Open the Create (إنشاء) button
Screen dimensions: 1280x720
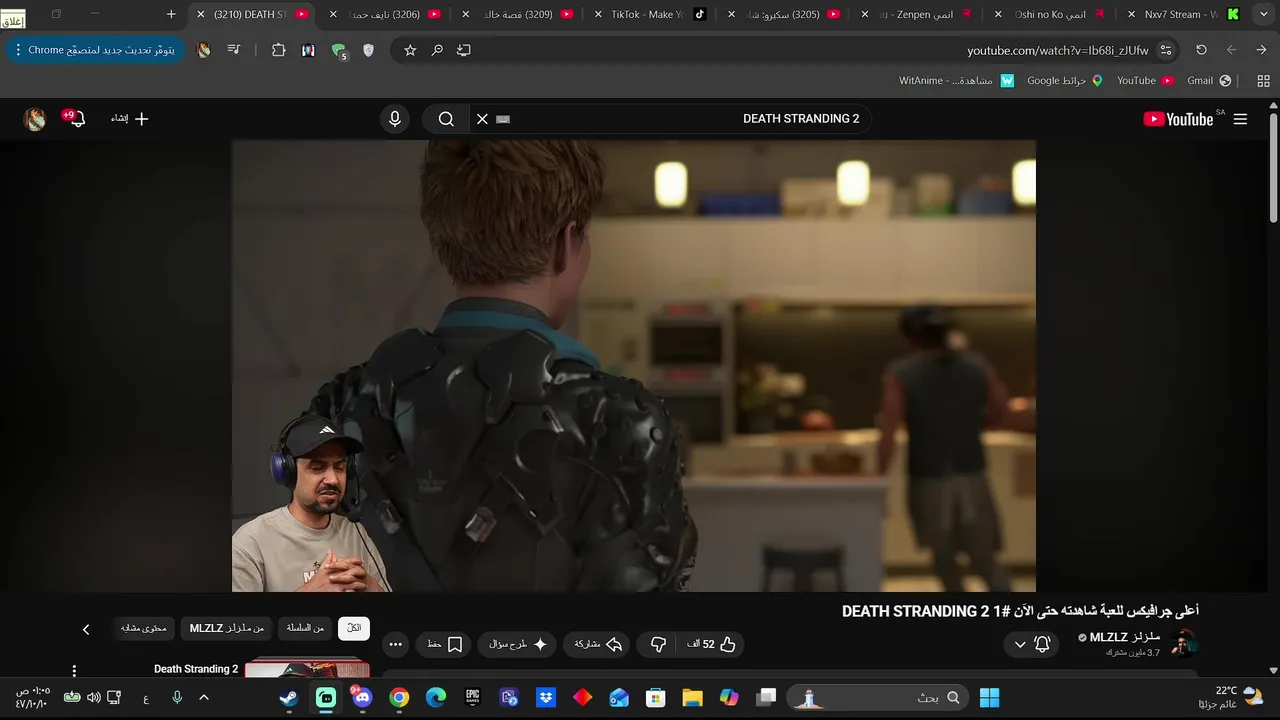[130, 119]
